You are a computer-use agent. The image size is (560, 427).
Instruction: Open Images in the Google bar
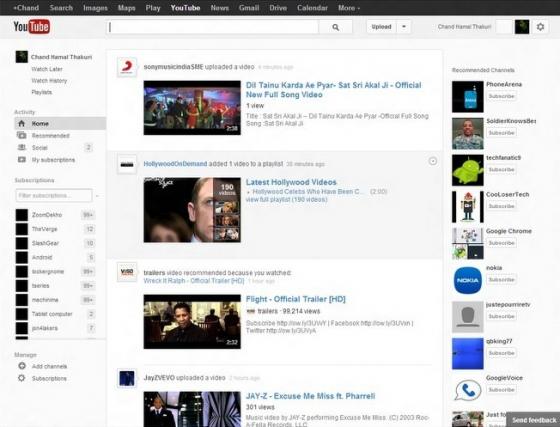(x=95, y=8)
